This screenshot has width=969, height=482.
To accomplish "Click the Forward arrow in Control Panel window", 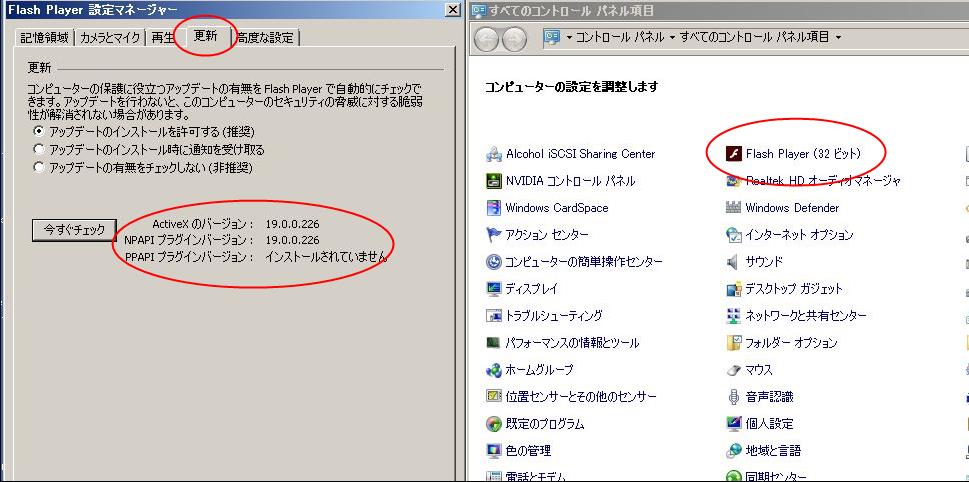I will tap(514, 40).
